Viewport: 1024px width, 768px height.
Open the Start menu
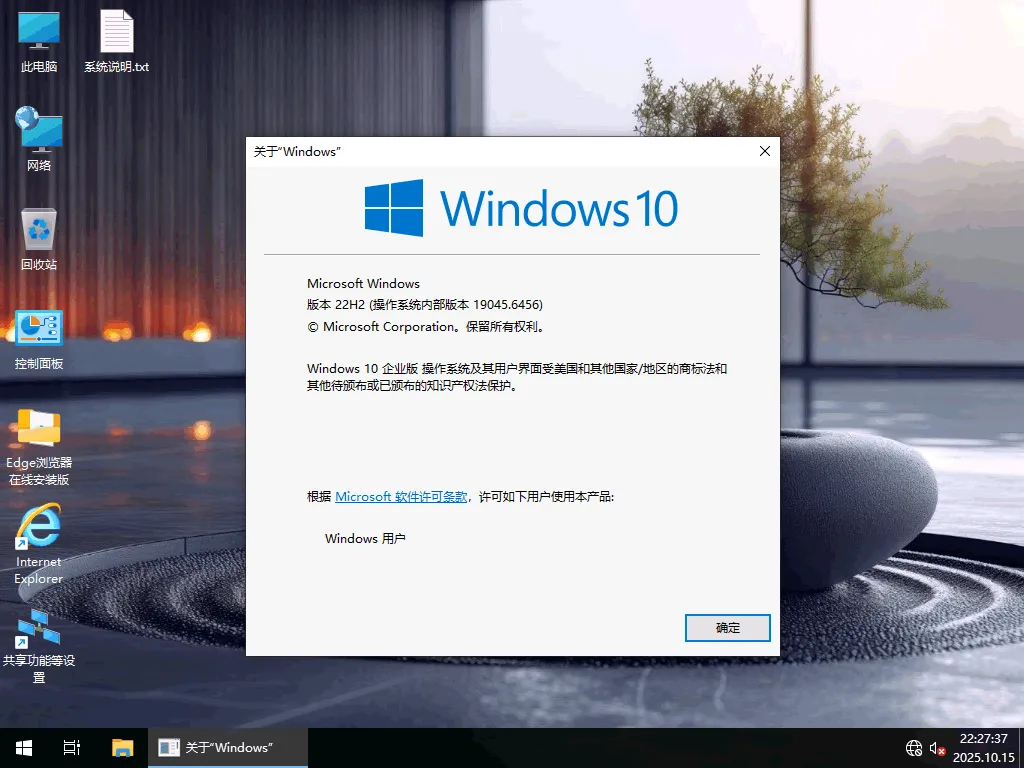point(22,747)
